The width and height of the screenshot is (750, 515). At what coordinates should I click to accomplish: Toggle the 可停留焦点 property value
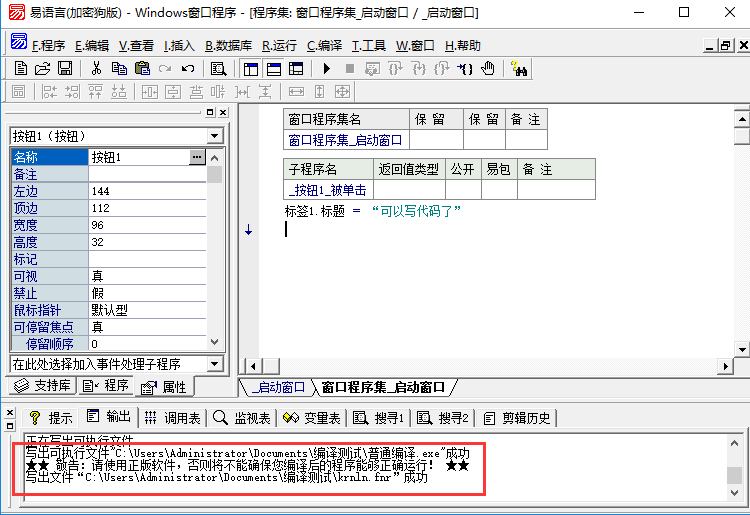[x=147, y=326]
